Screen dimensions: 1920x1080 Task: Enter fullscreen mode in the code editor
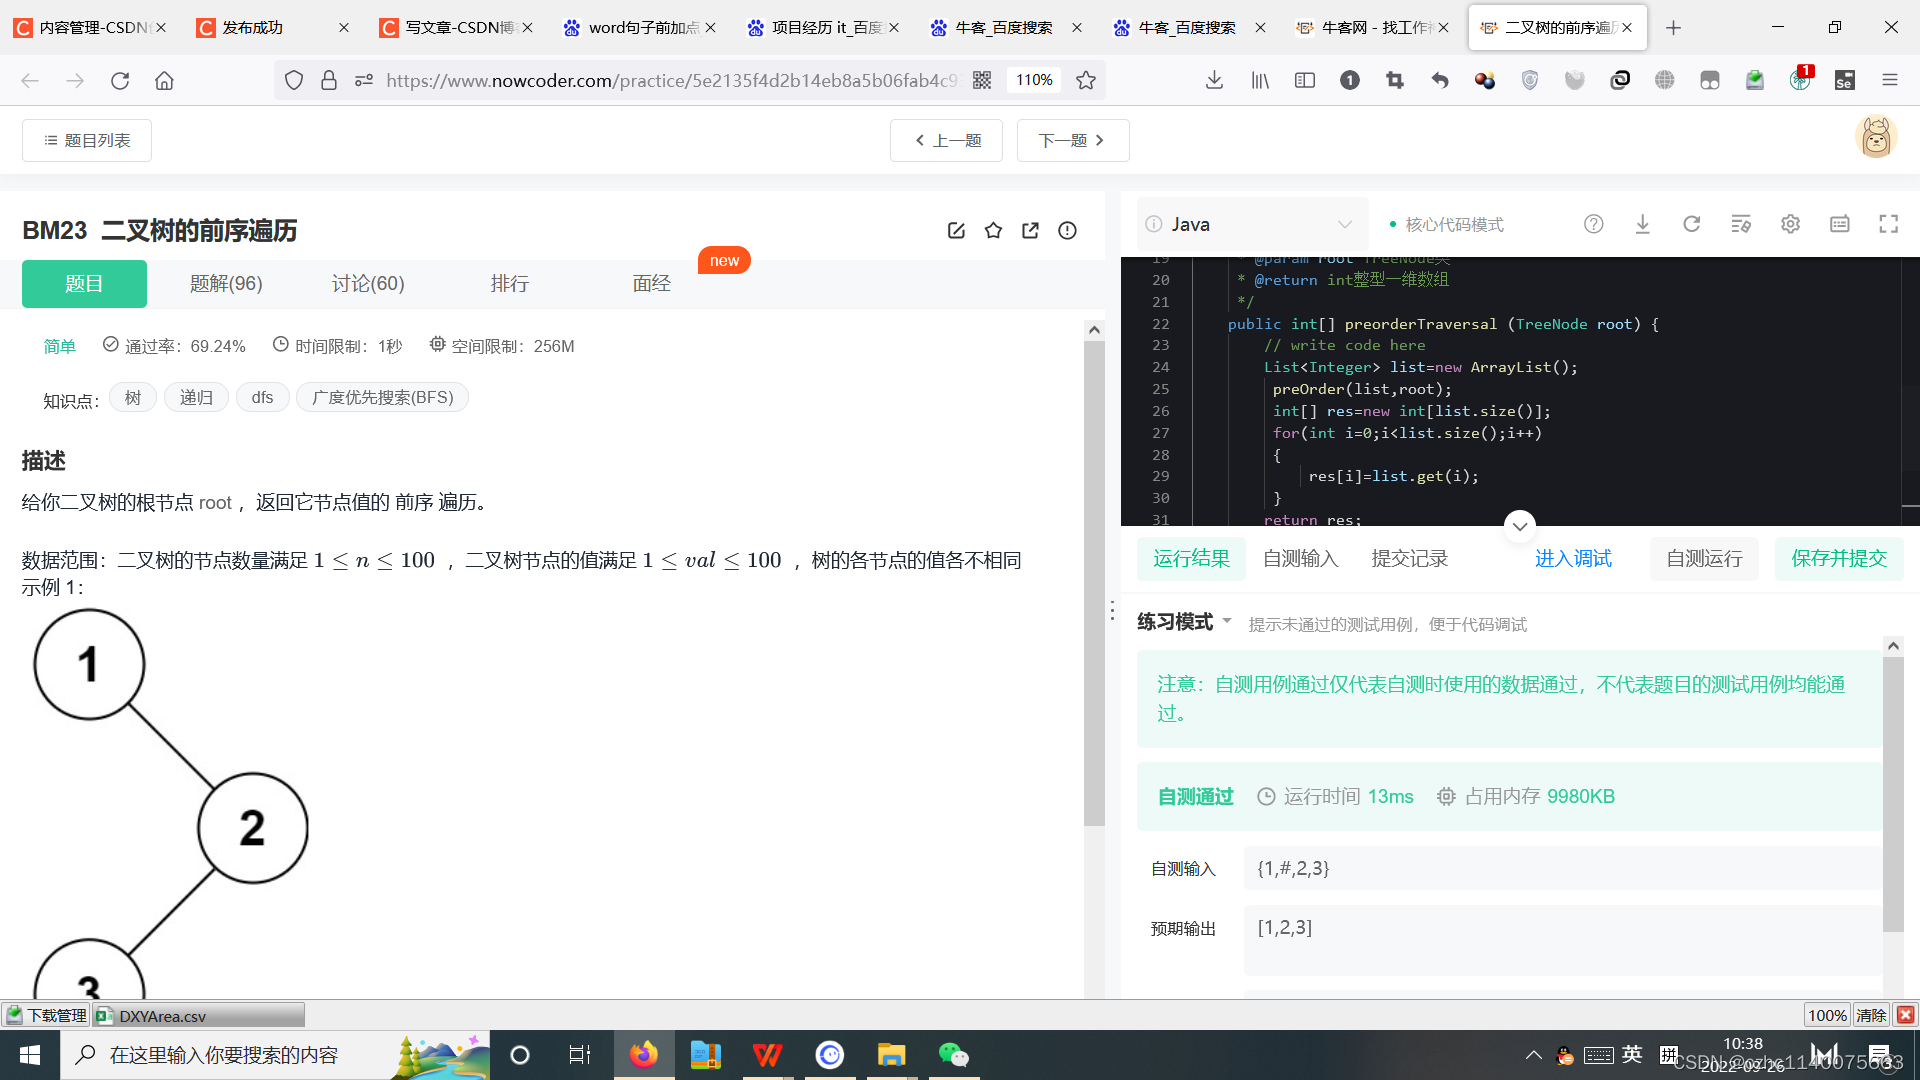(1887, 224)
